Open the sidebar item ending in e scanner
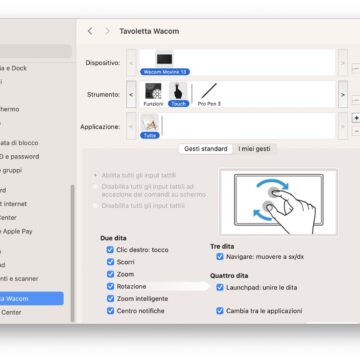360x360 pixels. pos(19,278)
